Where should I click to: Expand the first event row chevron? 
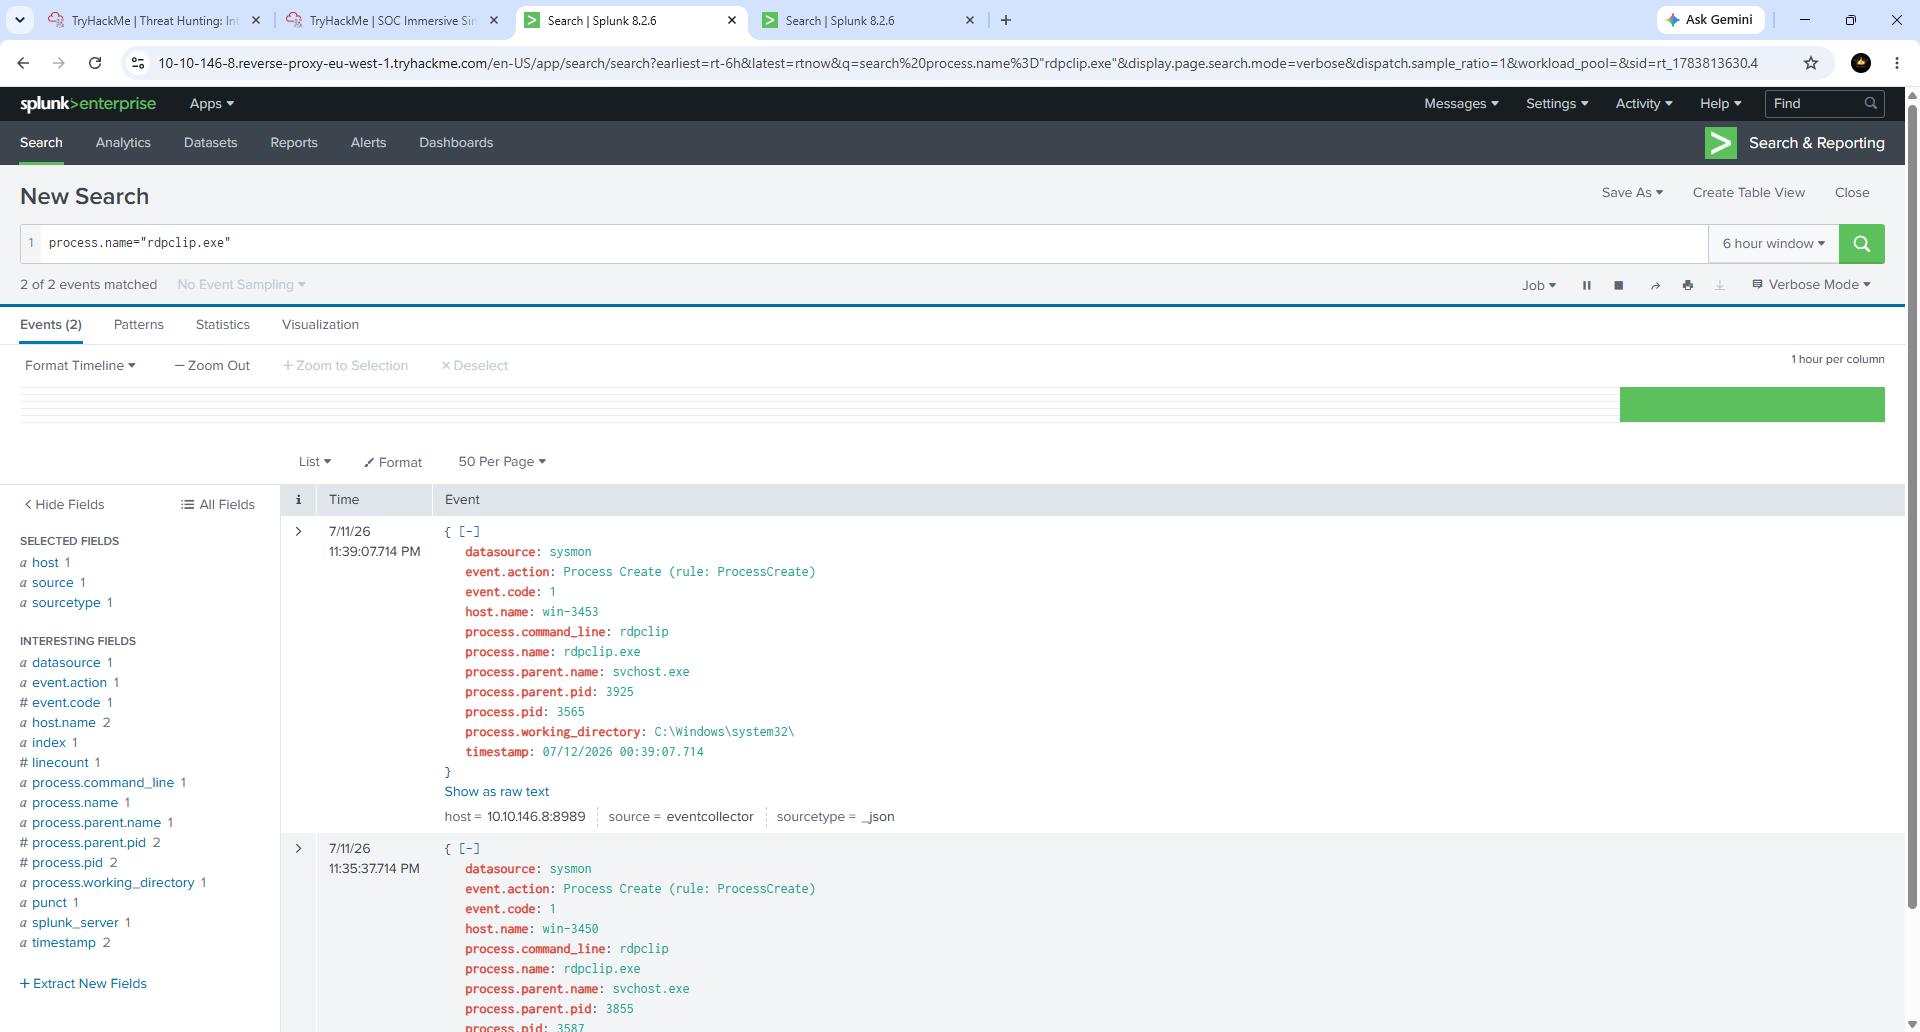pos(298,531)
